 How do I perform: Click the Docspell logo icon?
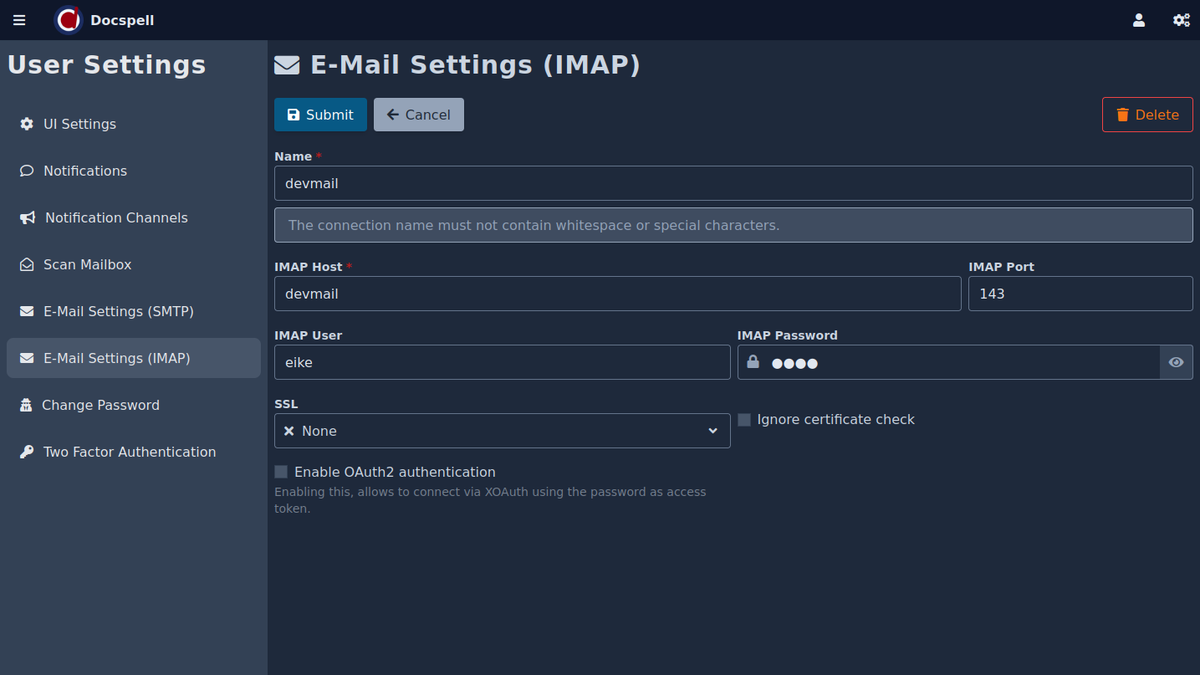(68, 20)
